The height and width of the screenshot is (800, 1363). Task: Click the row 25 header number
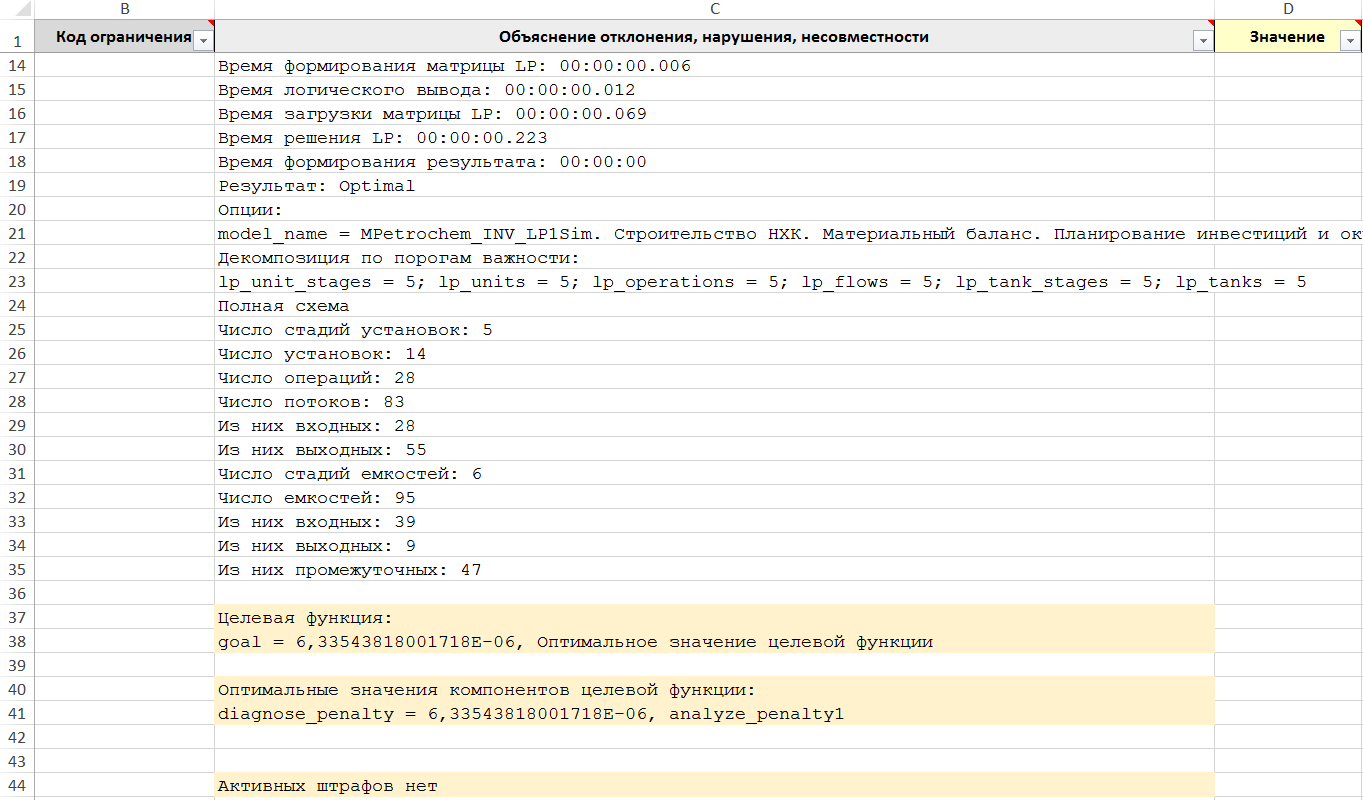[x=17, y=330]
